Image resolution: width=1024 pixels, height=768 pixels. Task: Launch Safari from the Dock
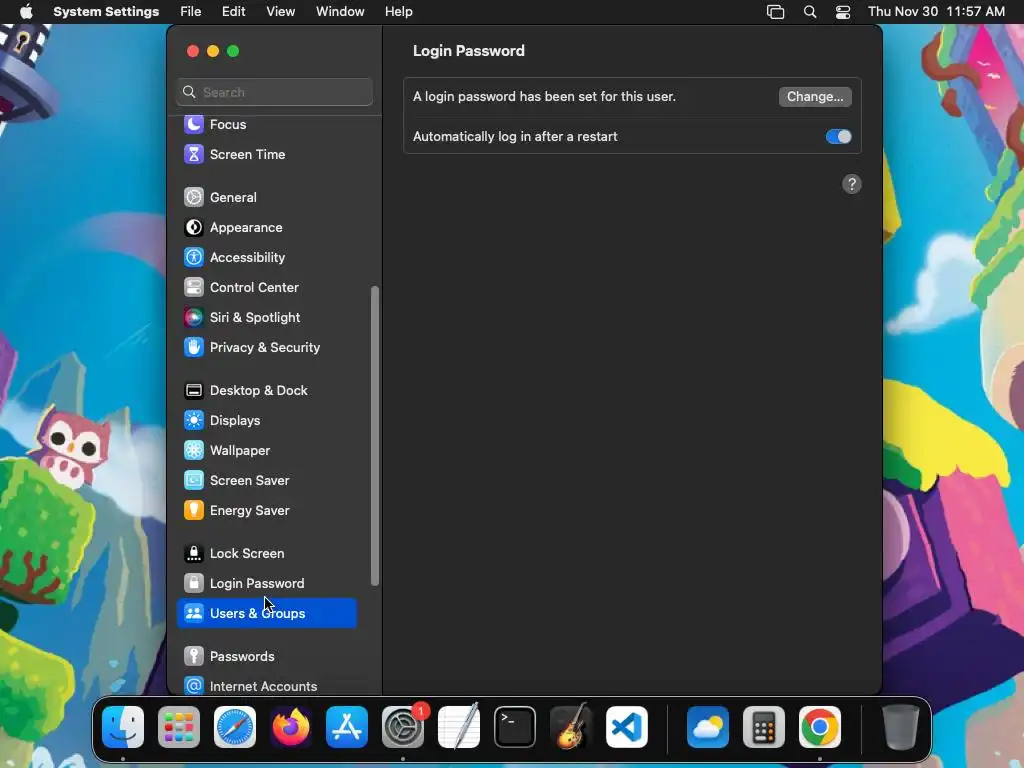point(235,727)
